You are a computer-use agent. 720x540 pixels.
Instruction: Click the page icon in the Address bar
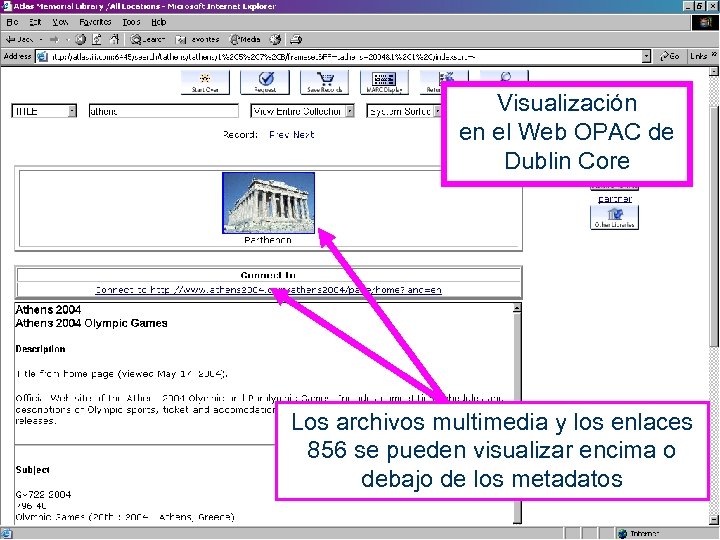tap(42, 56)
